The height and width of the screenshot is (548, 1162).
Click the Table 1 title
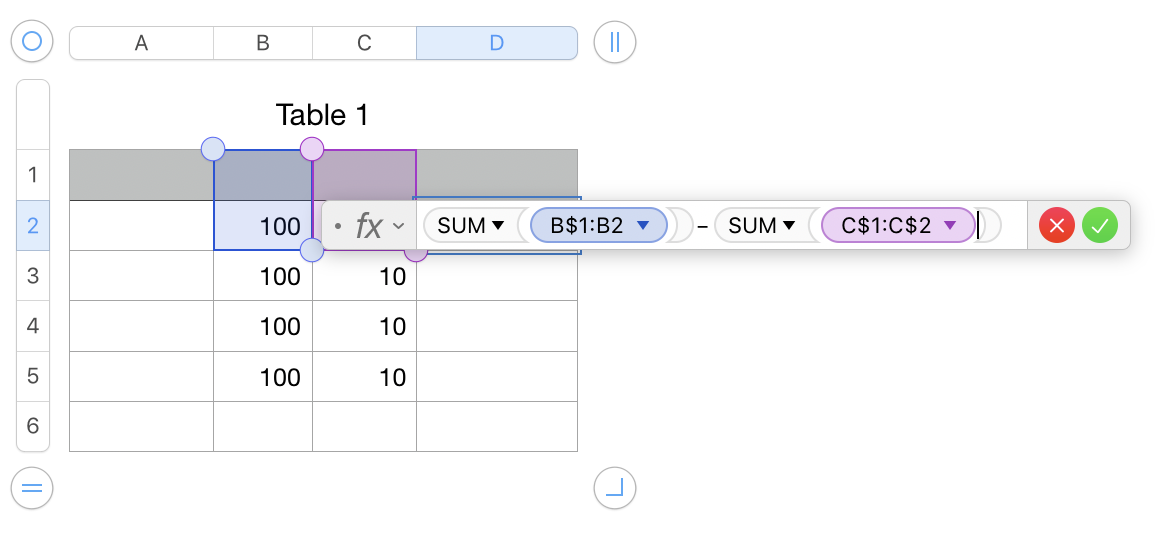coord(322,115)
